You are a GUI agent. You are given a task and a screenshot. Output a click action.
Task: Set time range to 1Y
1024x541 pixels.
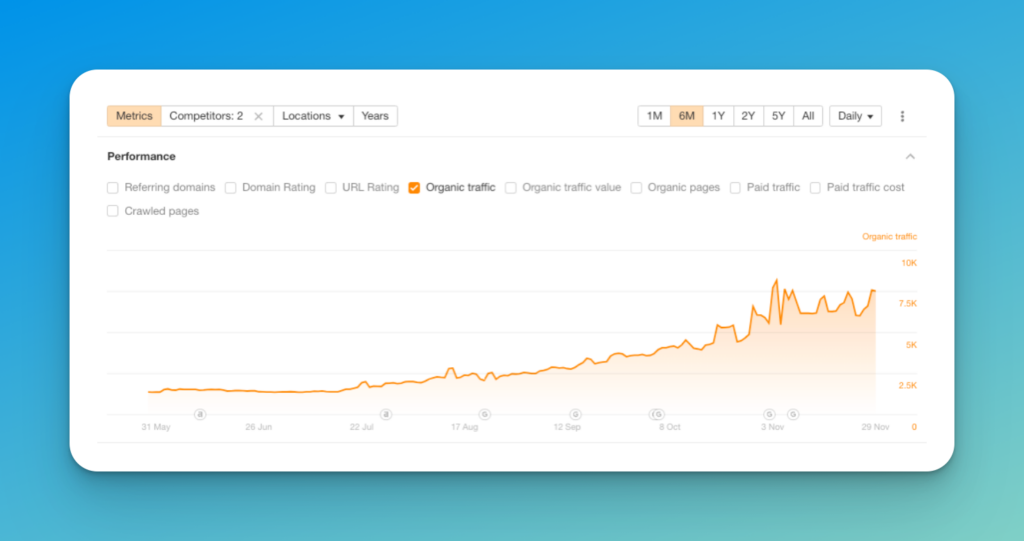click(718, 116)
